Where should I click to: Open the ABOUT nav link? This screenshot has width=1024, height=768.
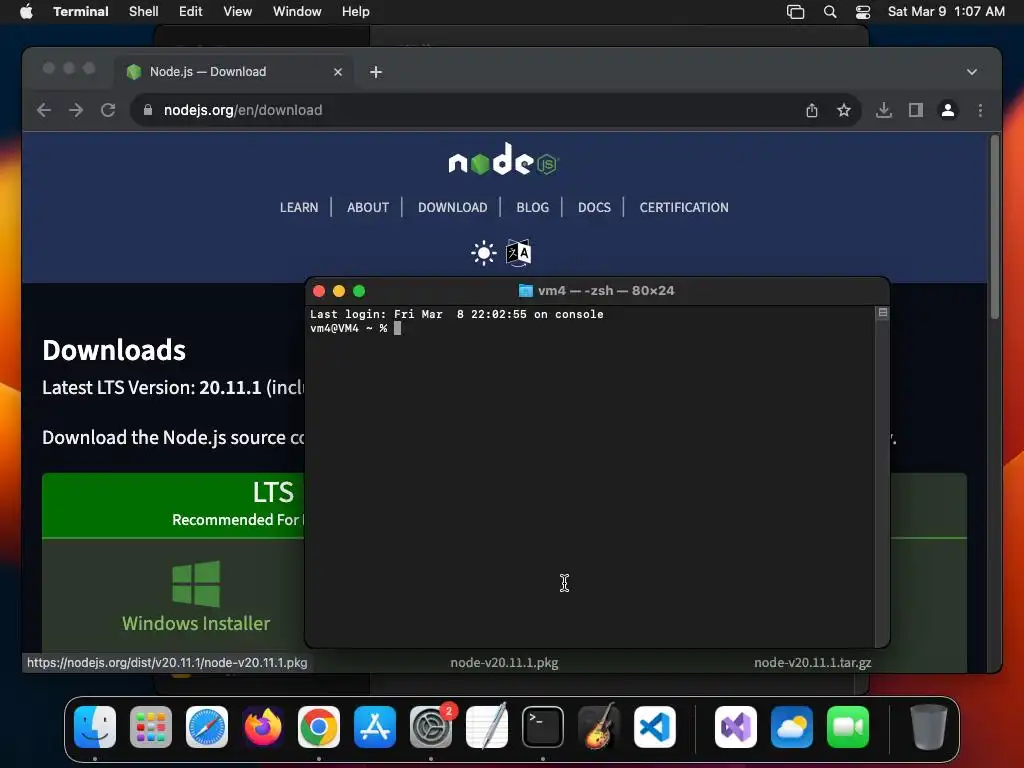(368, 208)
